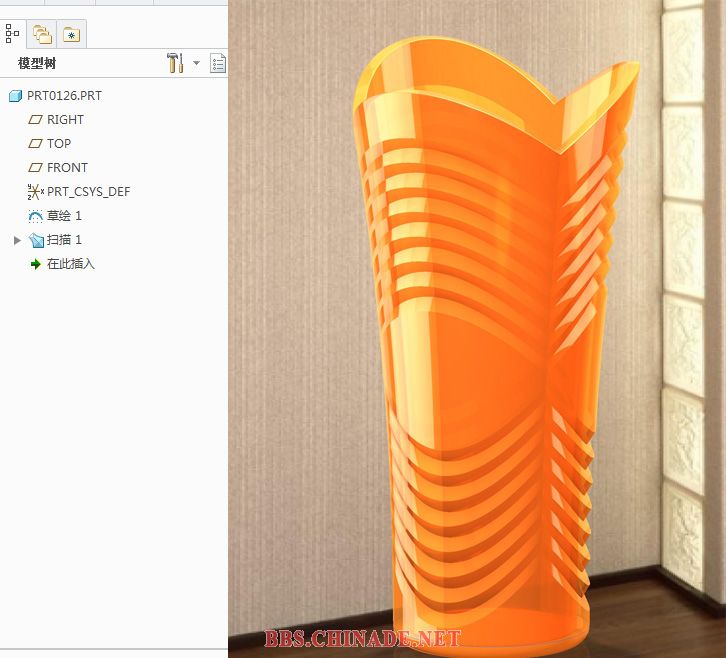Click the sketch icon of 草绘 1
The height and width of the screenshot is (658, 726).
tap(35, 216)
